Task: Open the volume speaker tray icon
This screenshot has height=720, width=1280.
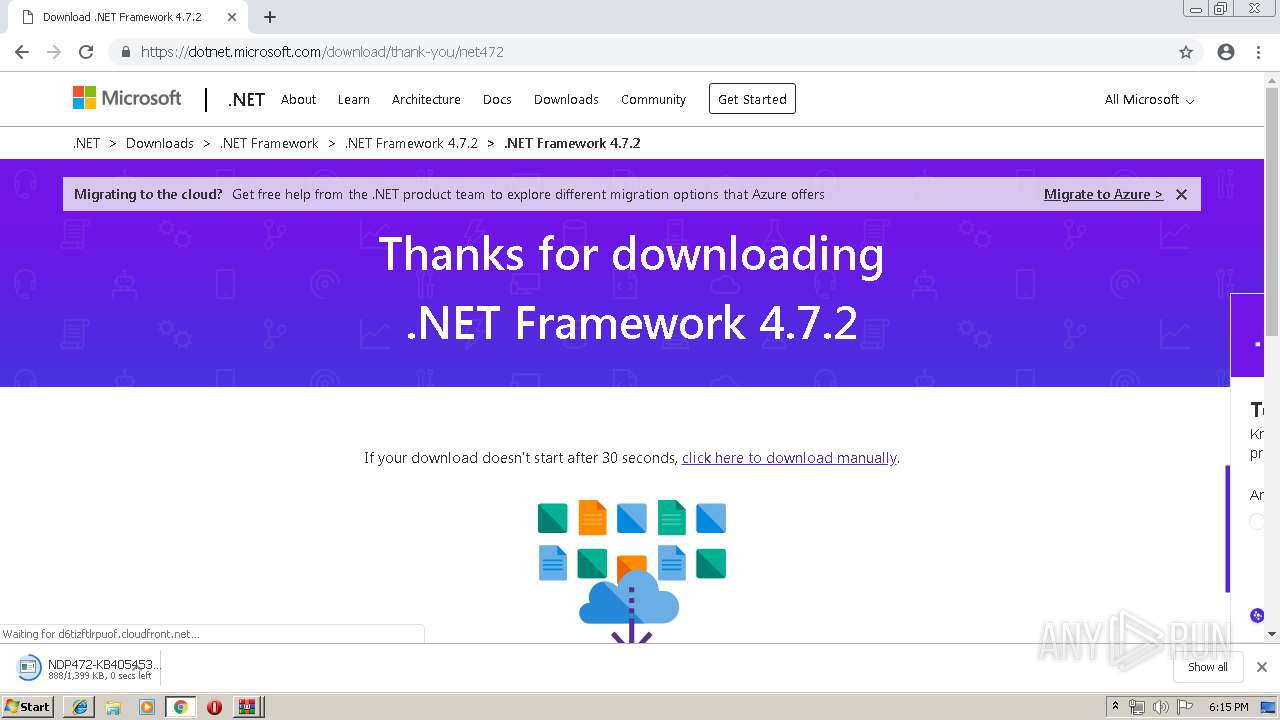Action: coord(1160,706)
